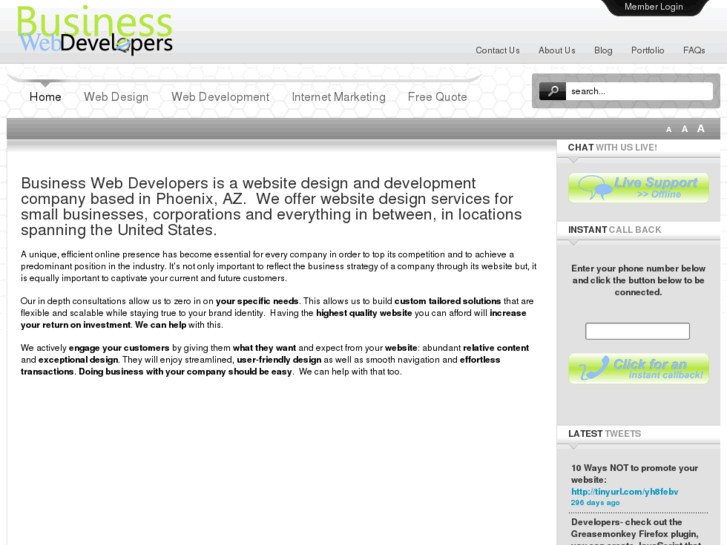Click text 'Enter your phone number below'
727x545 pixels.
pyautogui.click(x=638, y=269)
